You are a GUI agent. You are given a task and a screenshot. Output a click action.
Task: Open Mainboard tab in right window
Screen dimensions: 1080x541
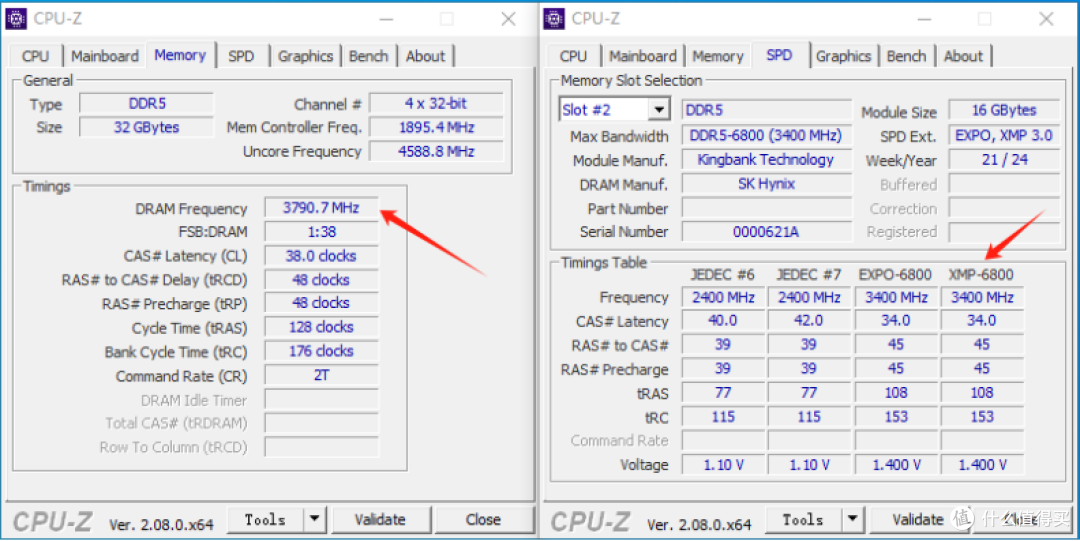643,57
